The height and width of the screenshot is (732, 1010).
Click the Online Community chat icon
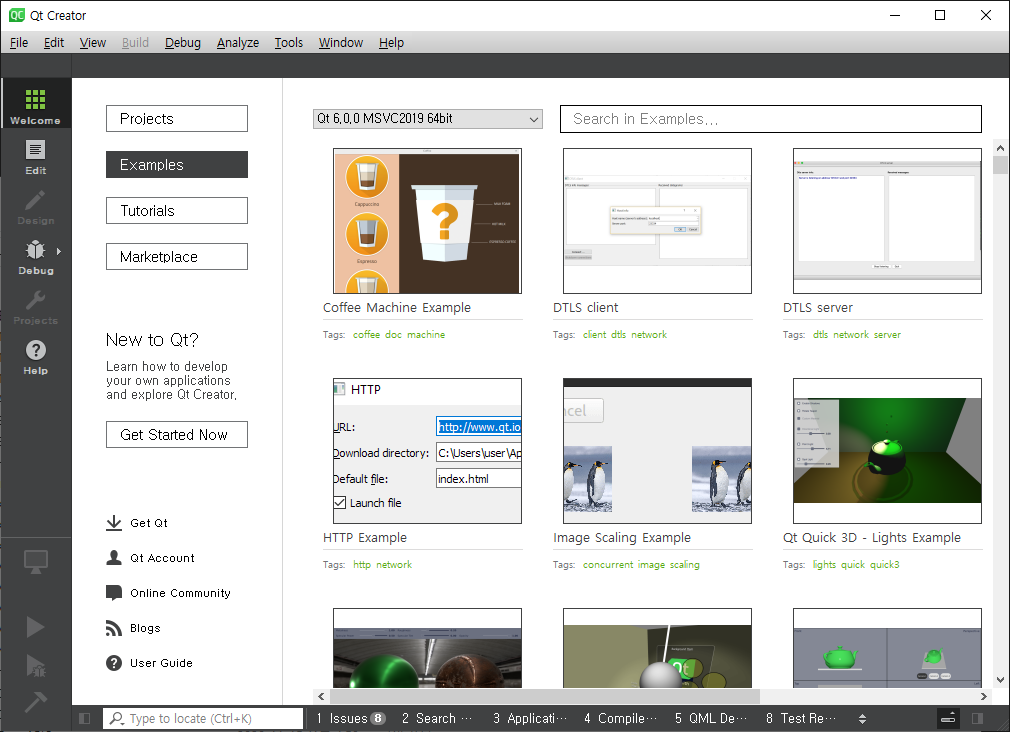[x=114, y=593]
